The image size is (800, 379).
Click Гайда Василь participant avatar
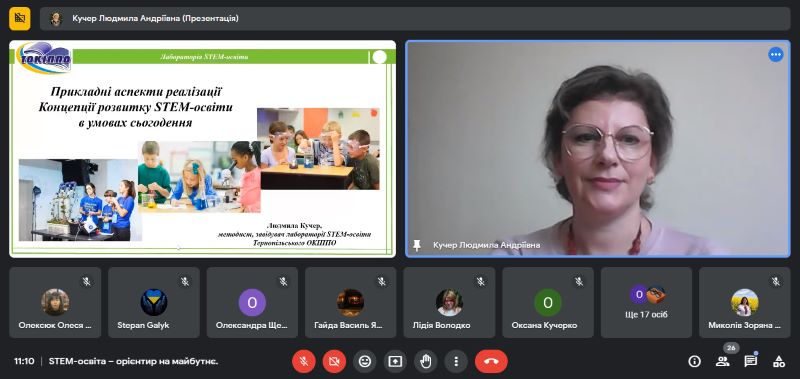click(351, 302)
